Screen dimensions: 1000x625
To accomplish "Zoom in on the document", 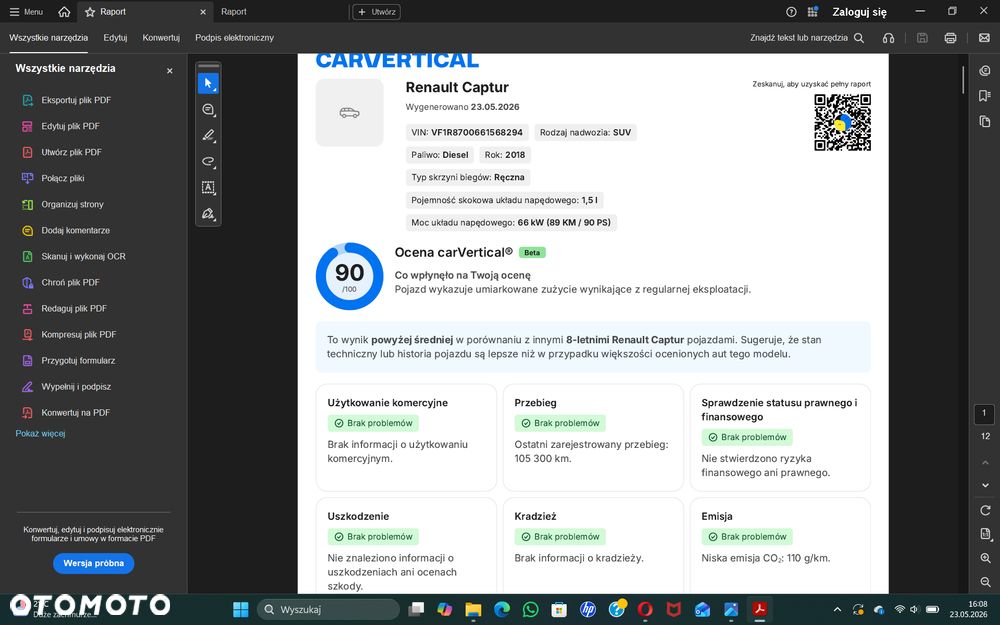I will tap(985, 558).
